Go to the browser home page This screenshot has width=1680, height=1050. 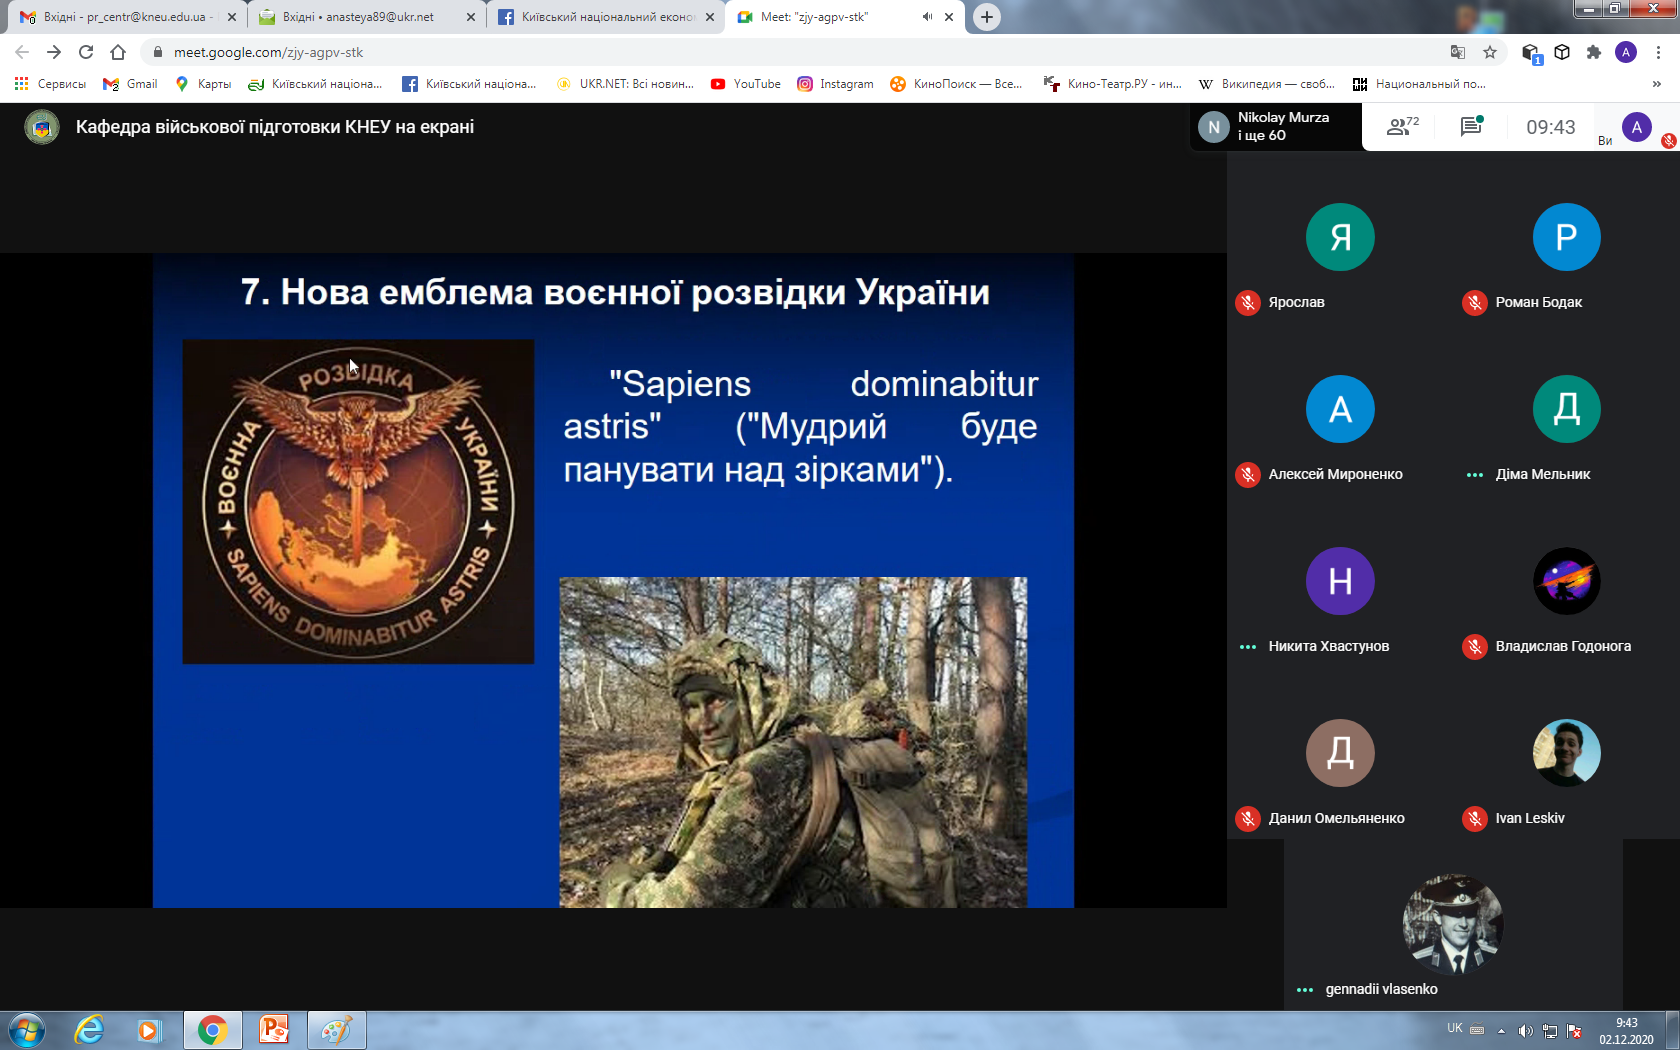point(118,52)
